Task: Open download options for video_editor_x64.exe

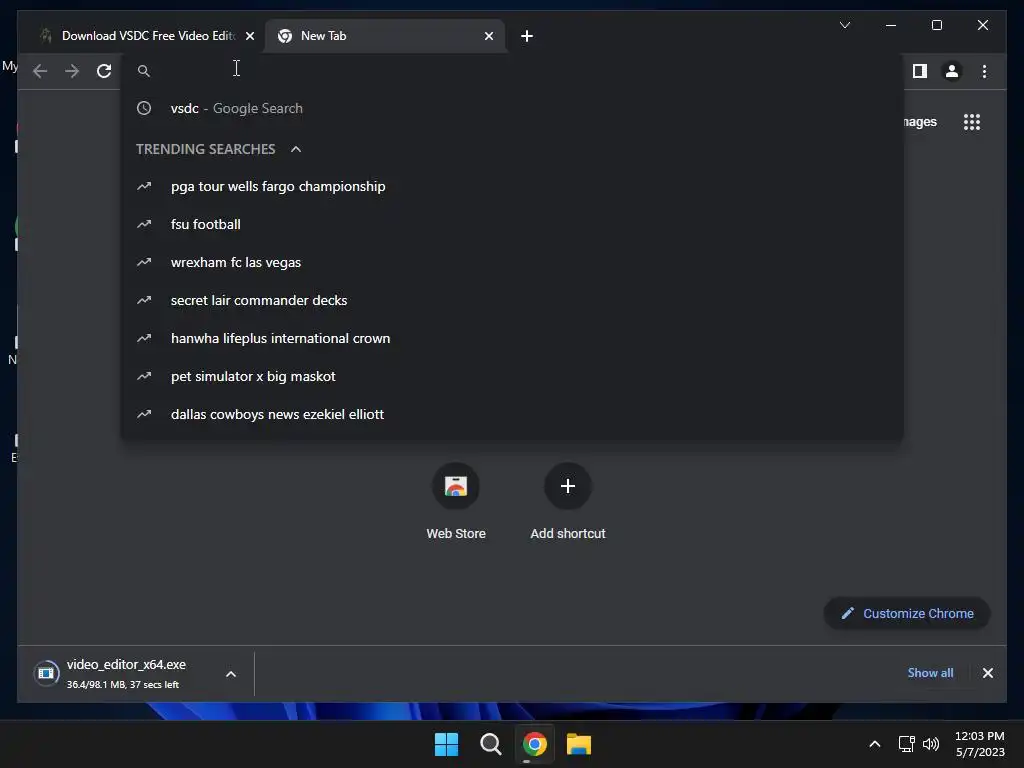Action: coord(231,674)
